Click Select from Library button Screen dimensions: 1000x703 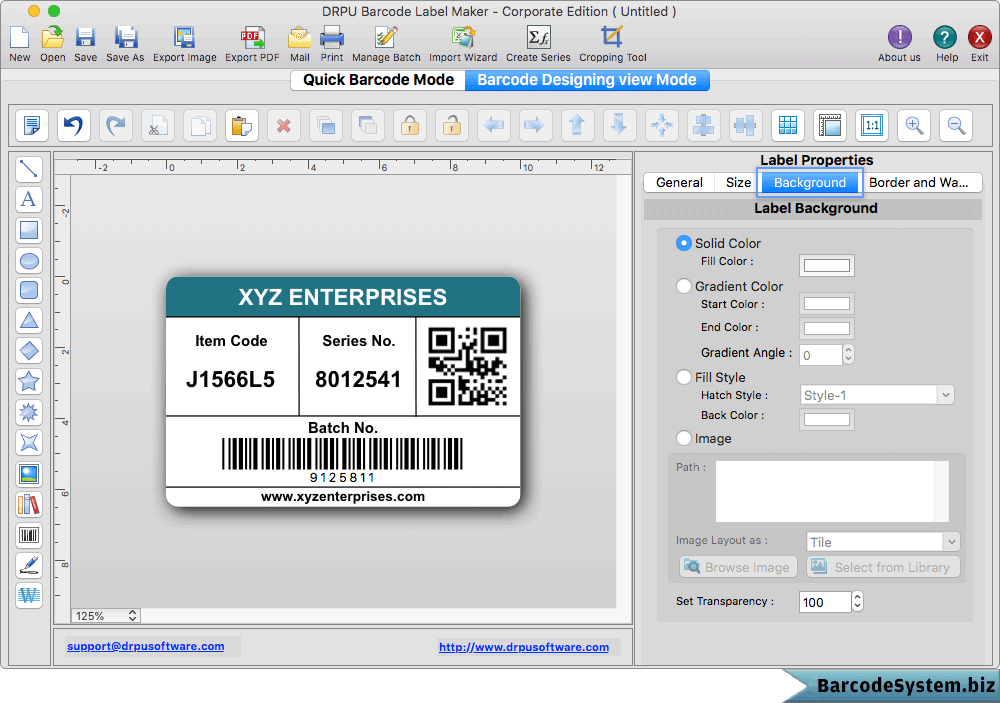[x=883, y=567]
